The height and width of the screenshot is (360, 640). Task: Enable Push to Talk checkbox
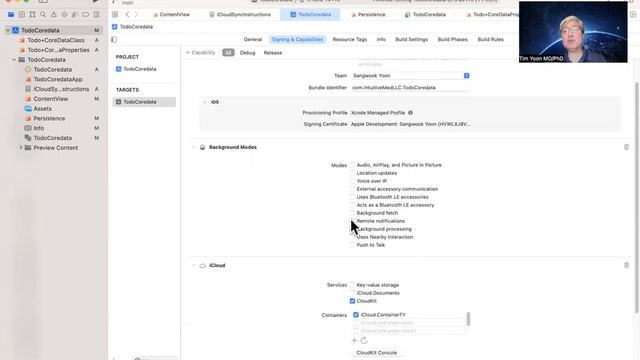[352, 245]
